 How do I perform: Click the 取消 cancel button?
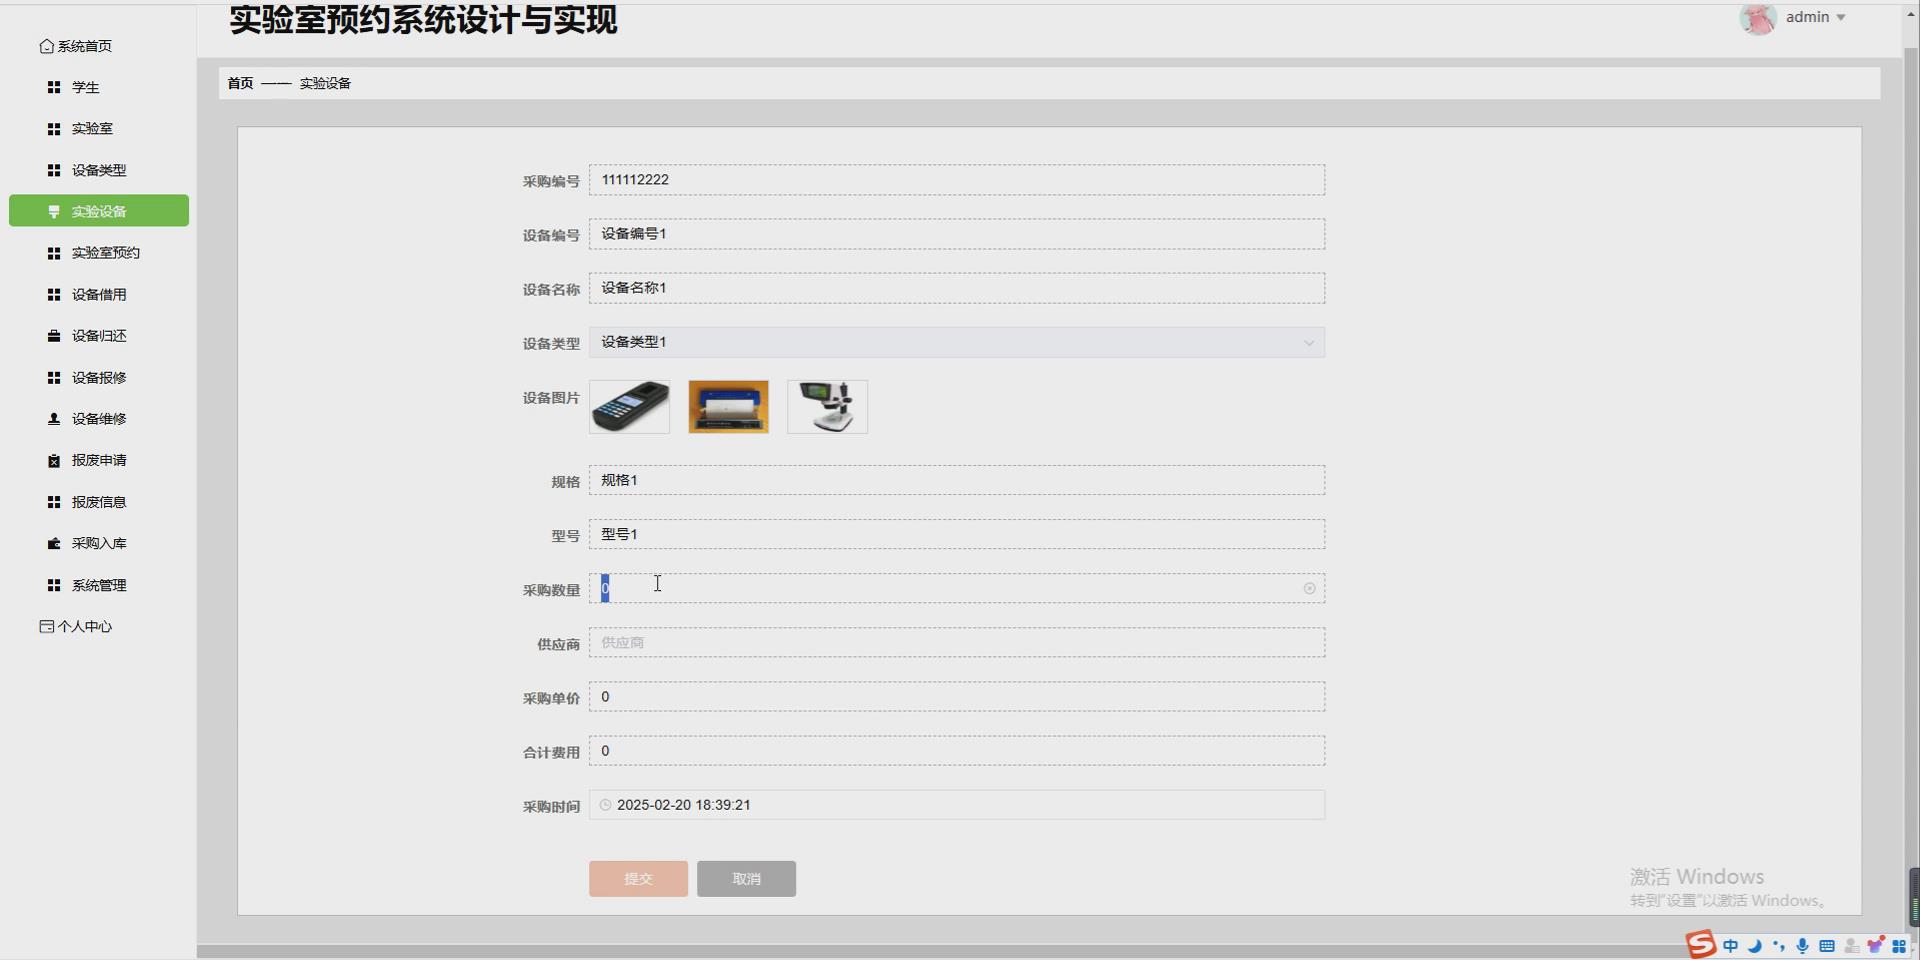(x=745, y=878)
